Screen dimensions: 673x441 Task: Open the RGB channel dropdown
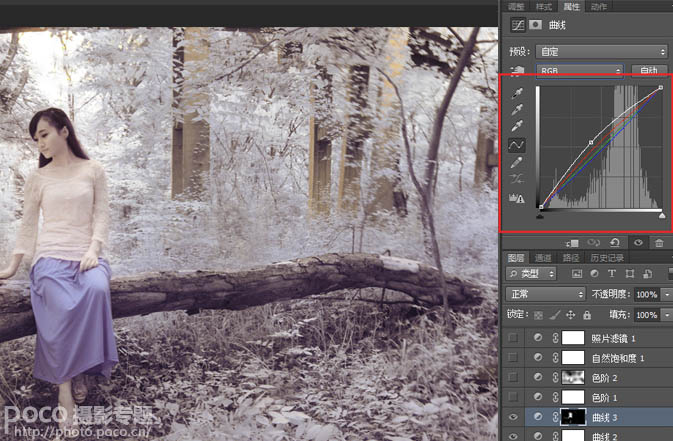pos(579,71)
